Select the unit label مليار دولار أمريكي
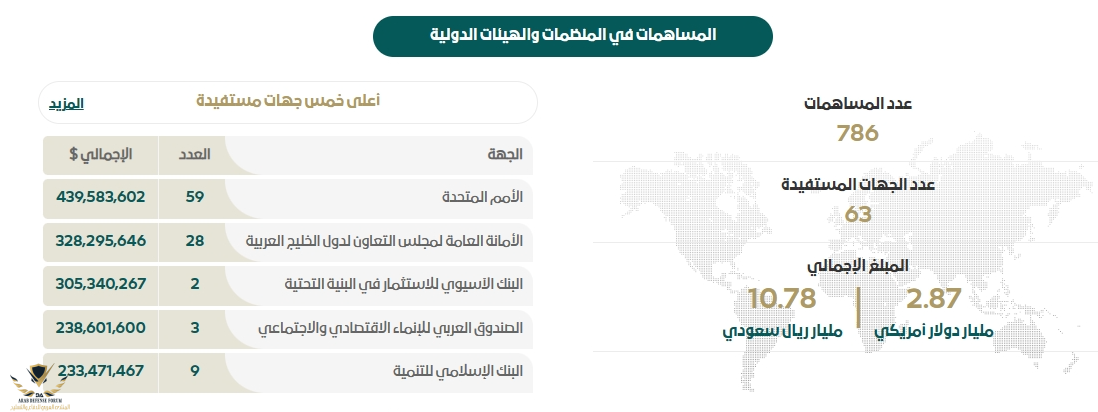 click(933, 331)
